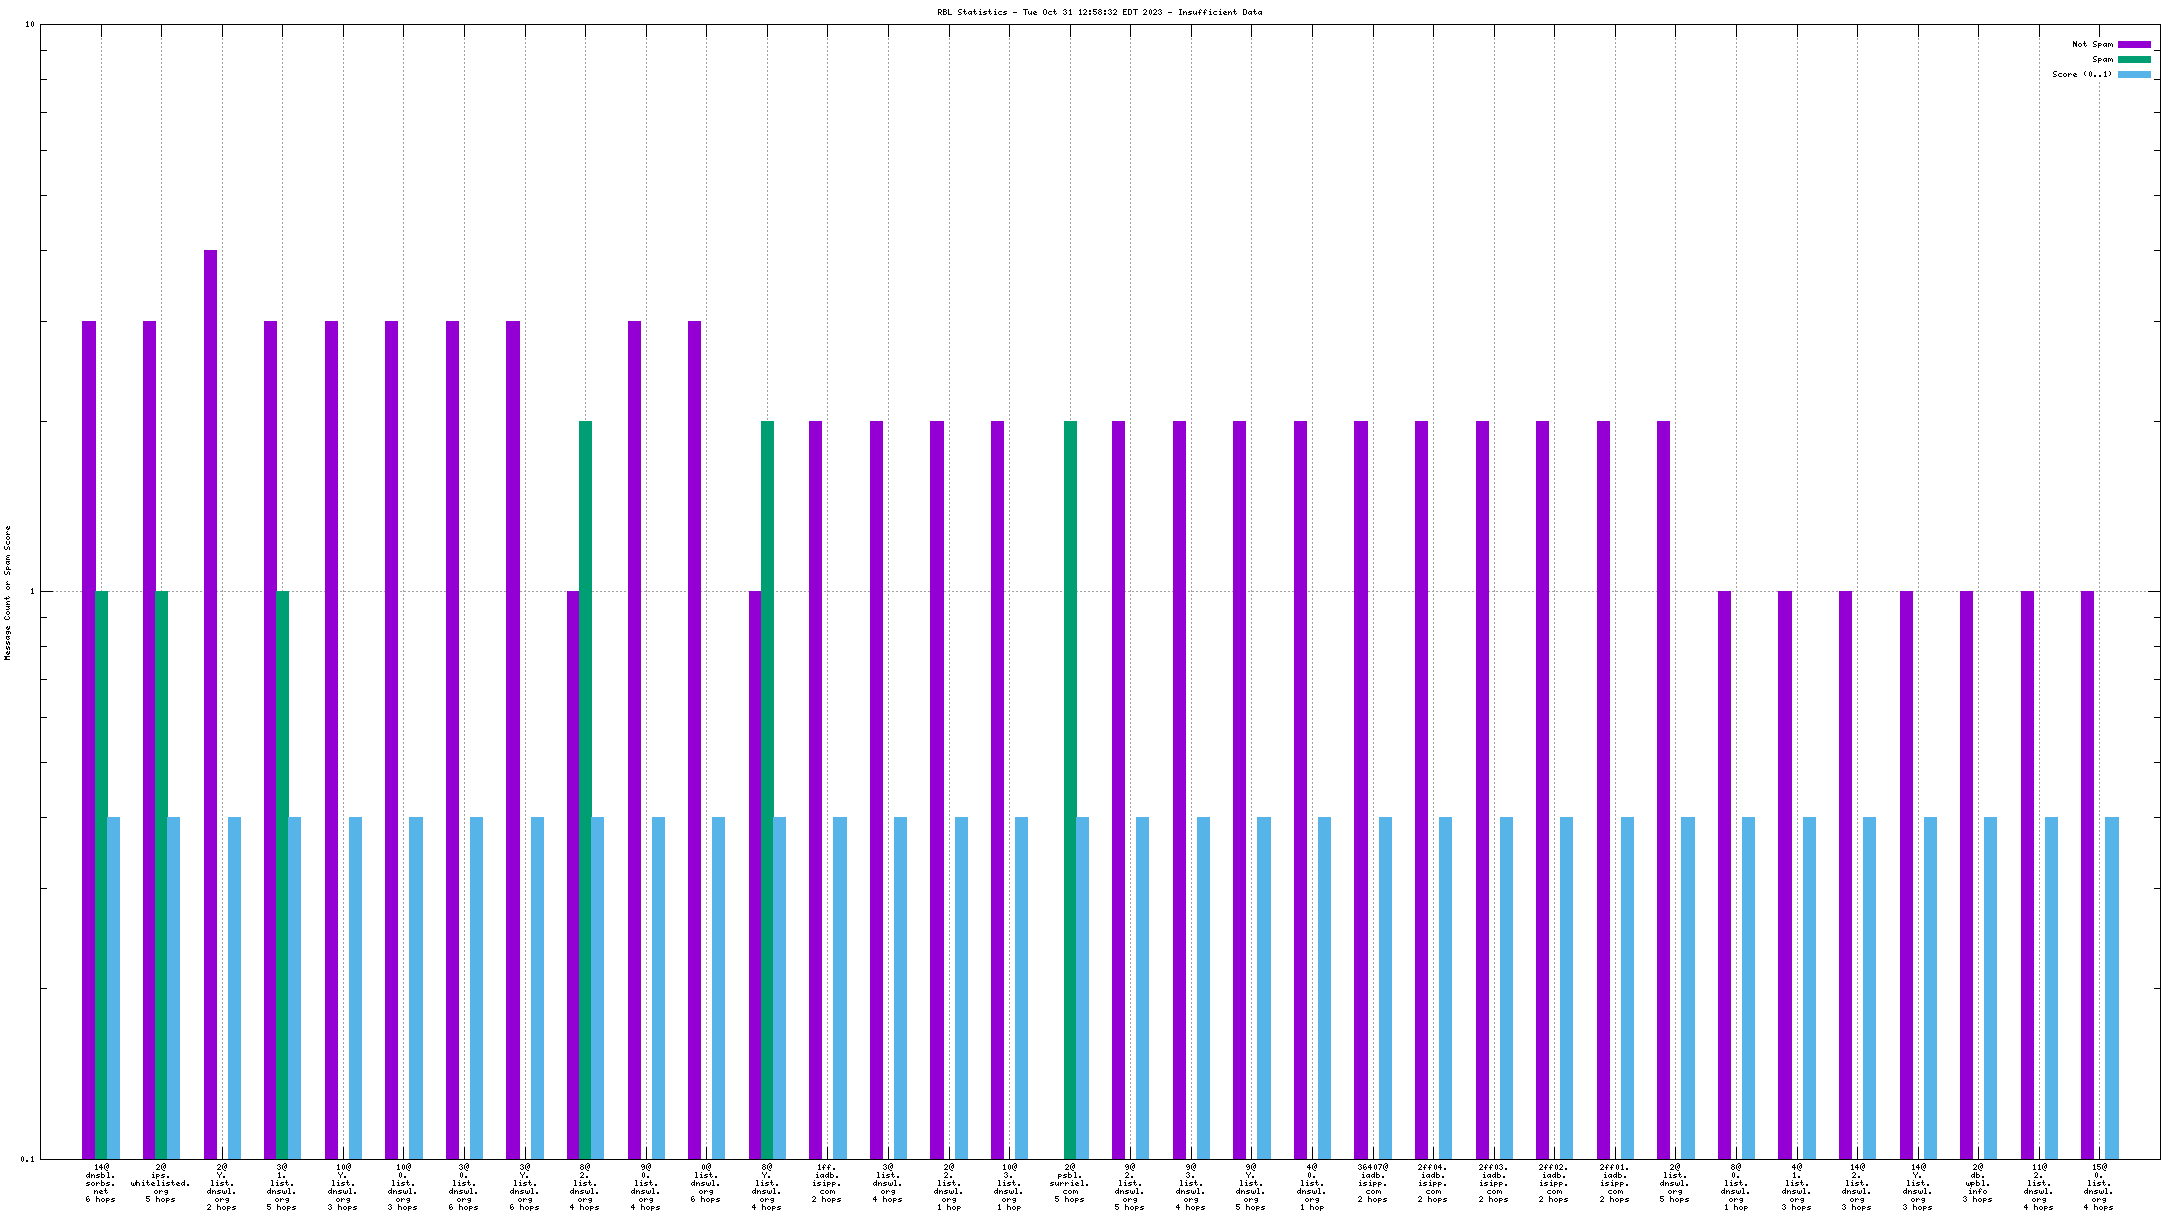The width and height of the screenshot is (2176, 1224).
Task: Click the RBL Statistics chart title
Action: (x=1099, y=12)
